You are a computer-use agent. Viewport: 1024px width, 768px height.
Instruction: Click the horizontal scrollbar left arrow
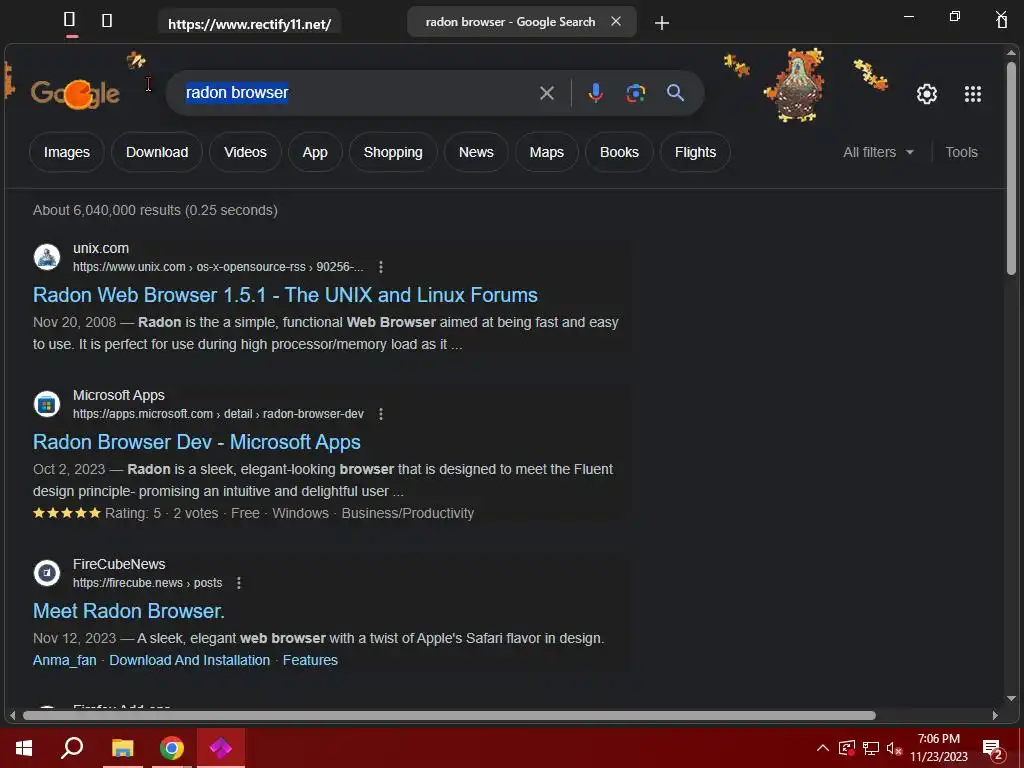tap(12, 716)
